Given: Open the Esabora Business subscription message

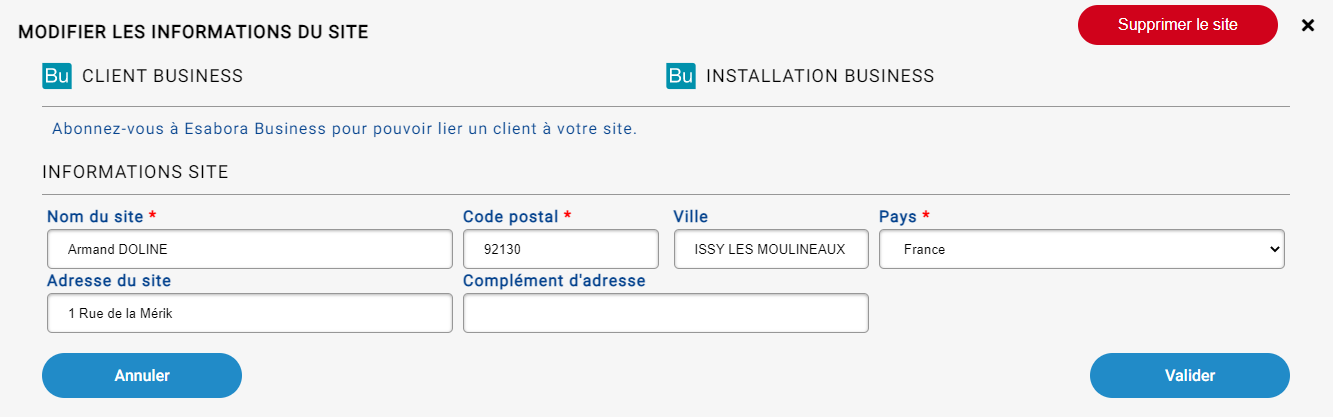Looking at the screenshot, I should tap(344, 129).
